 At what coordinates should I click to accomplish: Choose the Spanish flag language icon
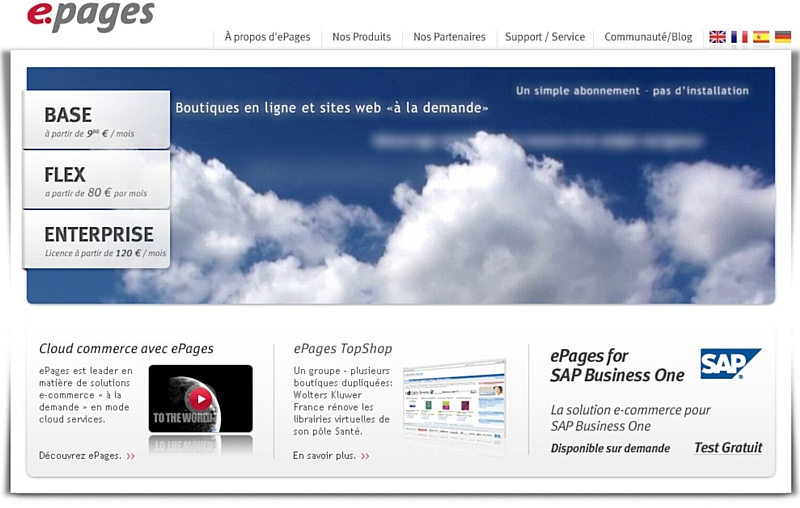pos(761,37)
